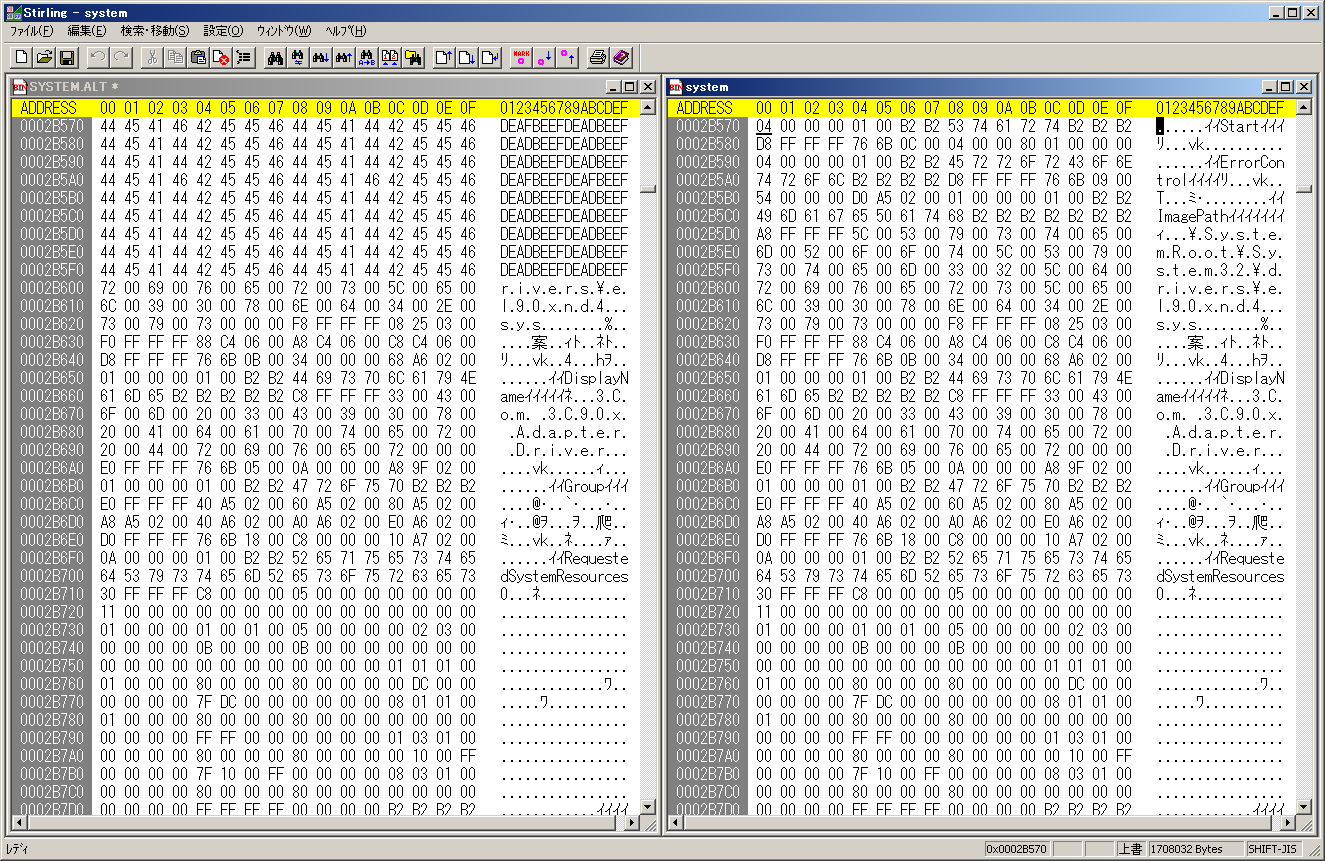
Task: Open the ヘルプ(H) menu
Action: [x=346, y=31]
